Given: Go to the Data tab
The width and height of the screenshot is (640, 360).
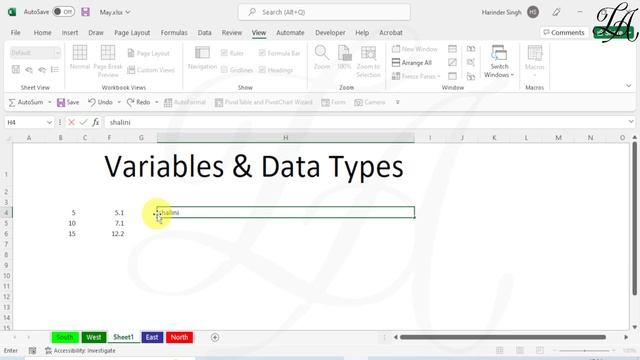Looking at the screenshot, I should point(204,33).
